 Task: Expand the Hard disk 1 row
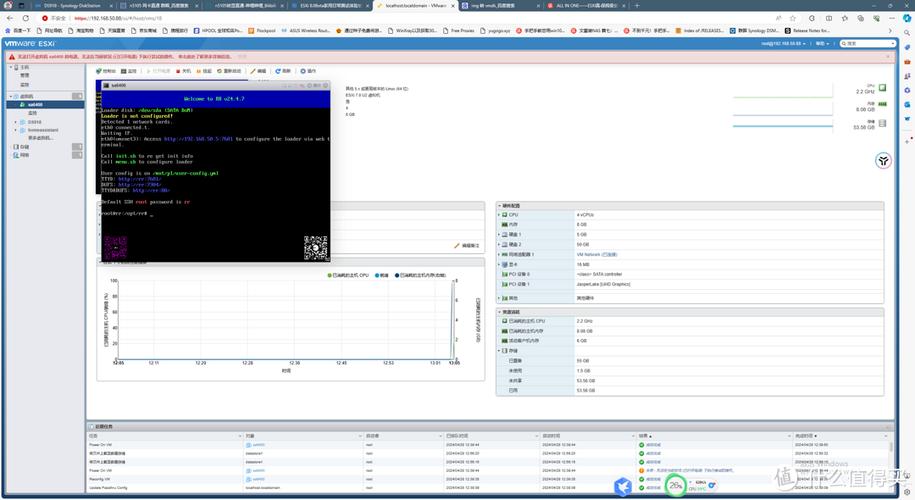[501, 234]
